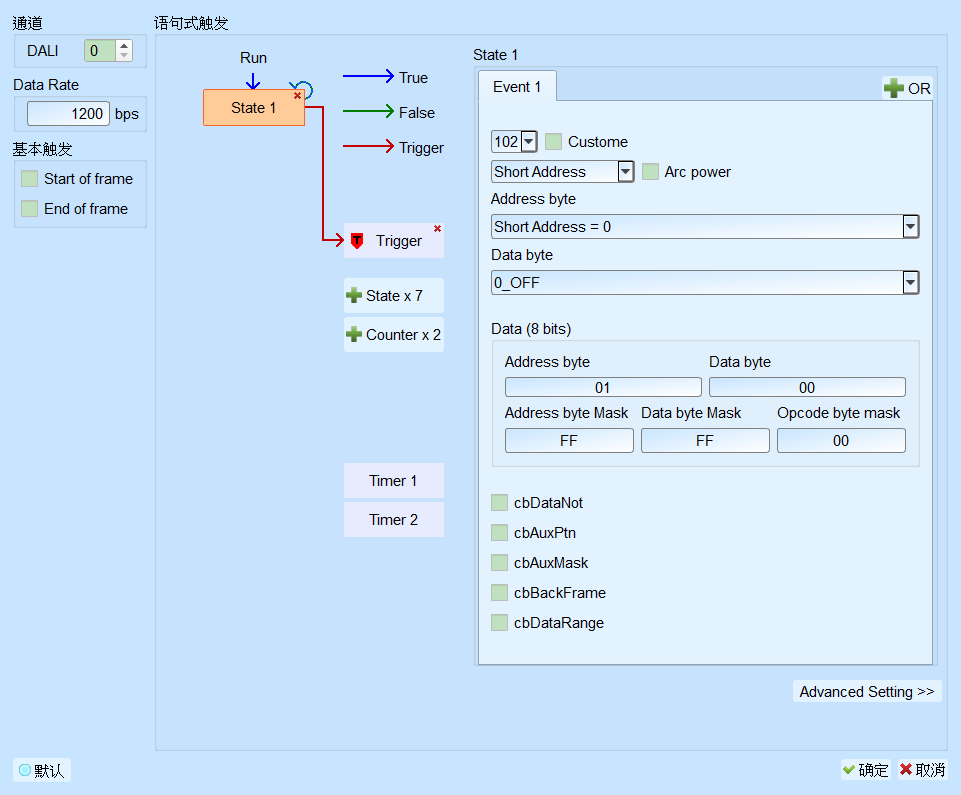Click the green check icon to confirm (确定)

click(x=849, y=769)
